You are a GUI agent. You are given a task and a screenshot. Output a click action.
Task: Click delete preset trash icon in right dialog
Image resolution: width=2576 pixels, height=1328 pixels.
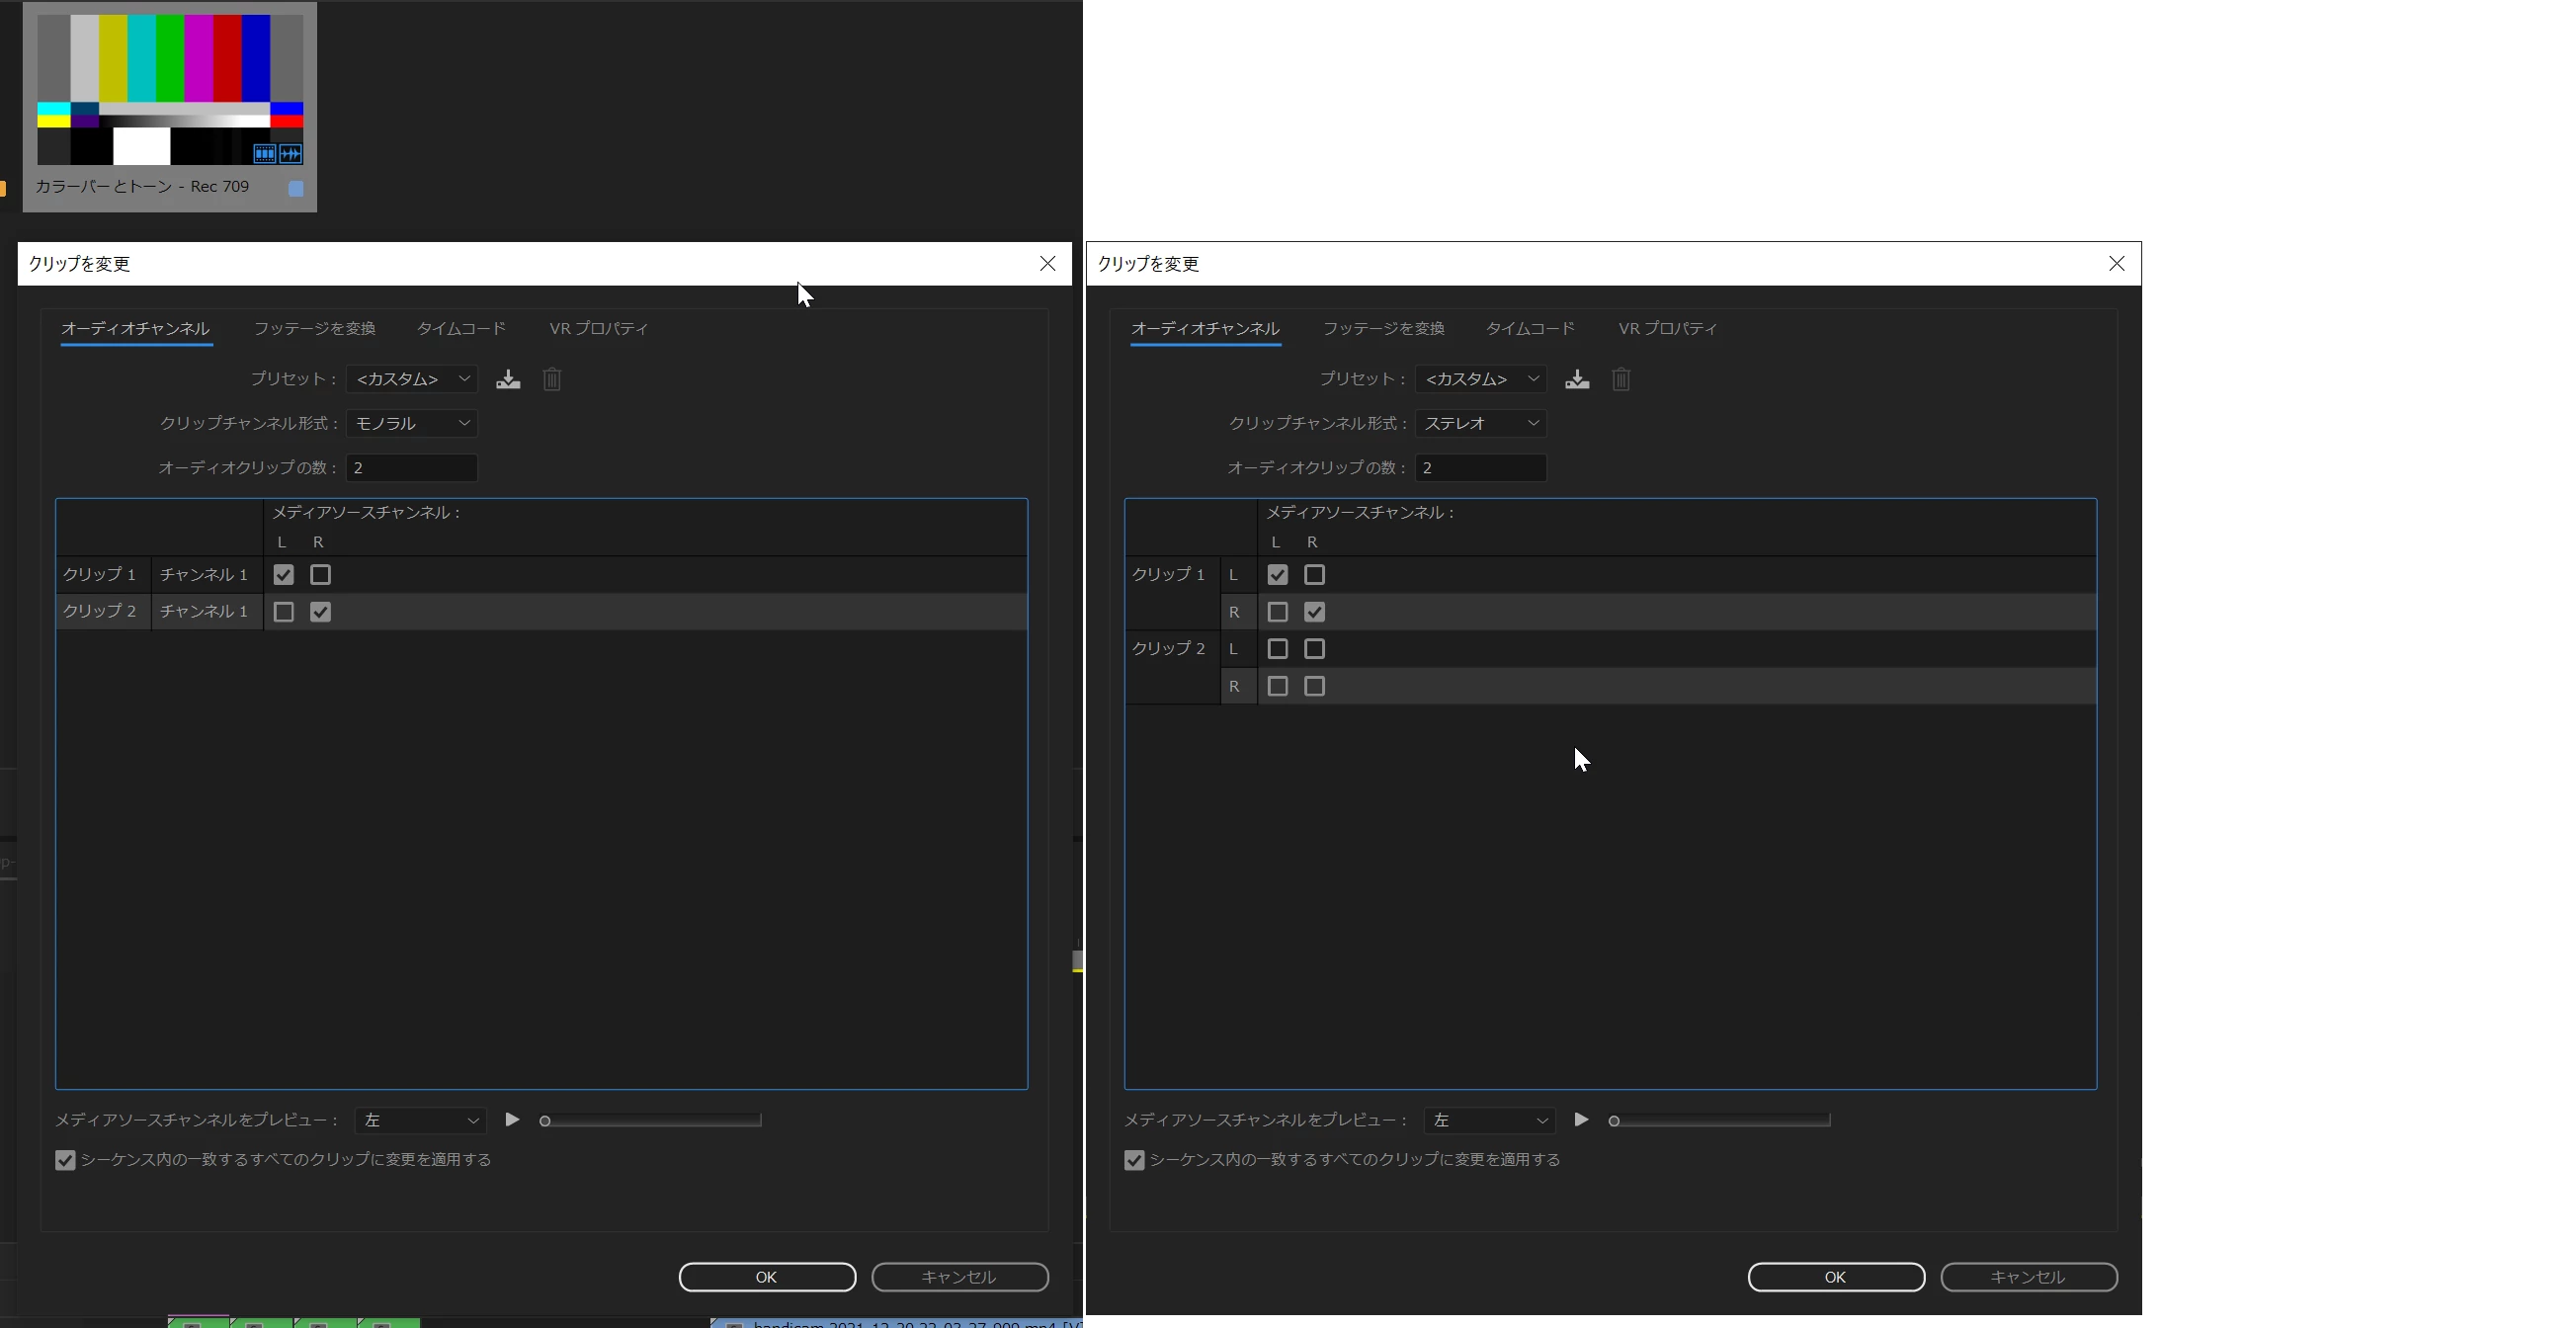[x=1621, y=379]
